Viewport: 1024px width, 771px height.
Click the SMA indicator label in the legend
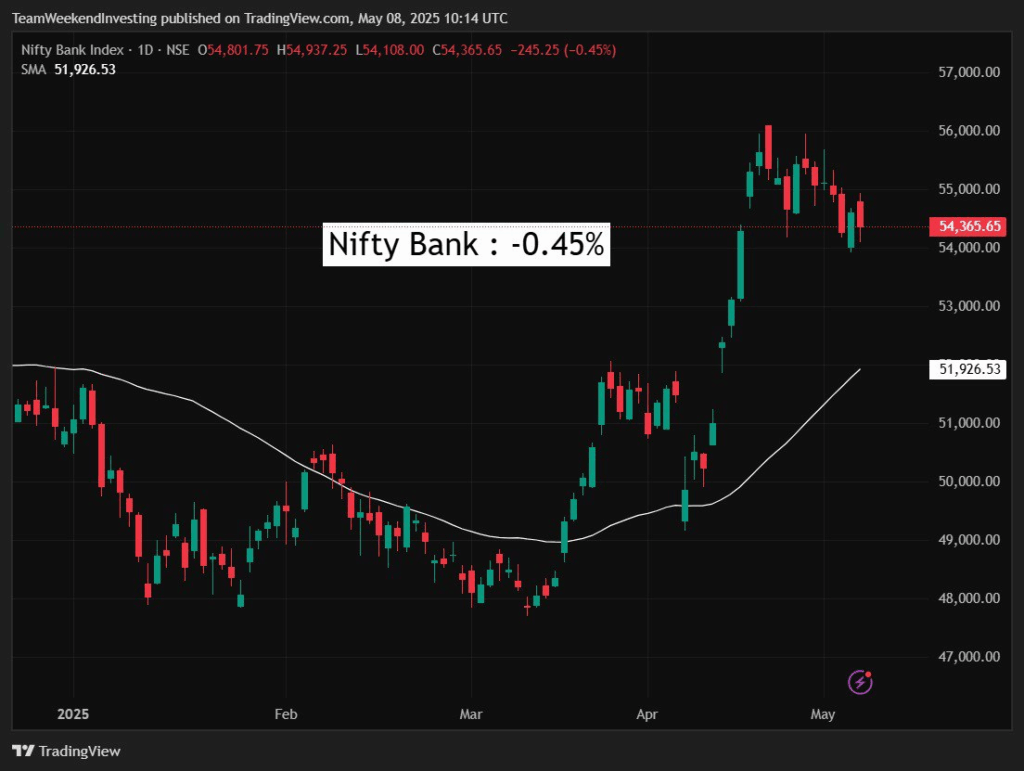click(x=33, y=70)
